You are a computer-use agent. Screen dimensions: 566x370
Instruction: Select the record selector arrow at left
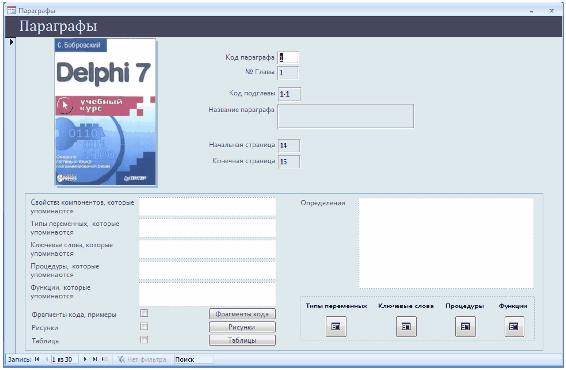click(12, 42)
